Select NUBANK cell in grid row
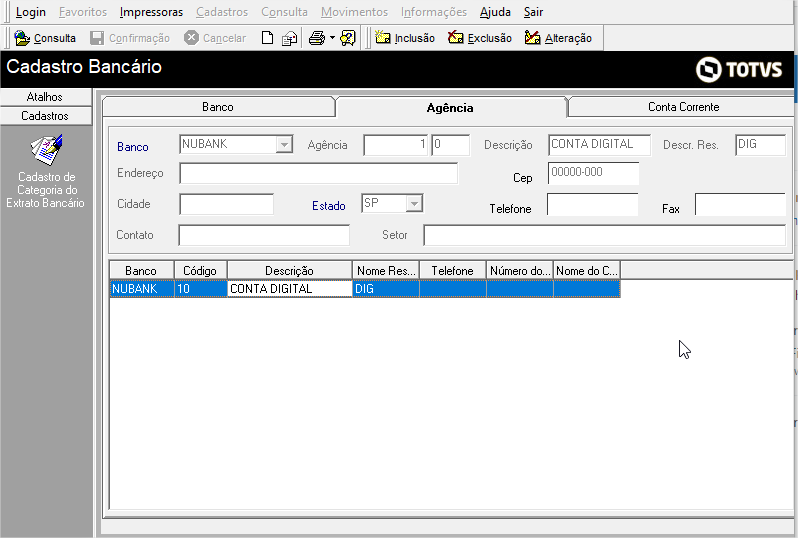Image resolution: width=798 pixels, height=538 pixels. [x=142, y=289]
